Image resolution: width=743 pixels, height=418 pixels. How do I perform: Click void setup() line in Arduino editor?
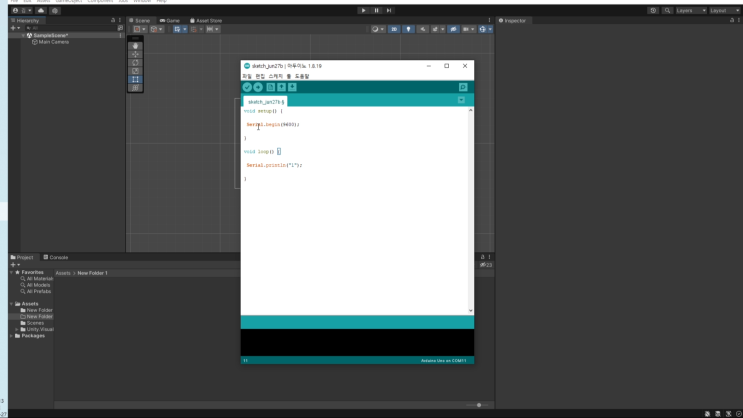point(263,111)
